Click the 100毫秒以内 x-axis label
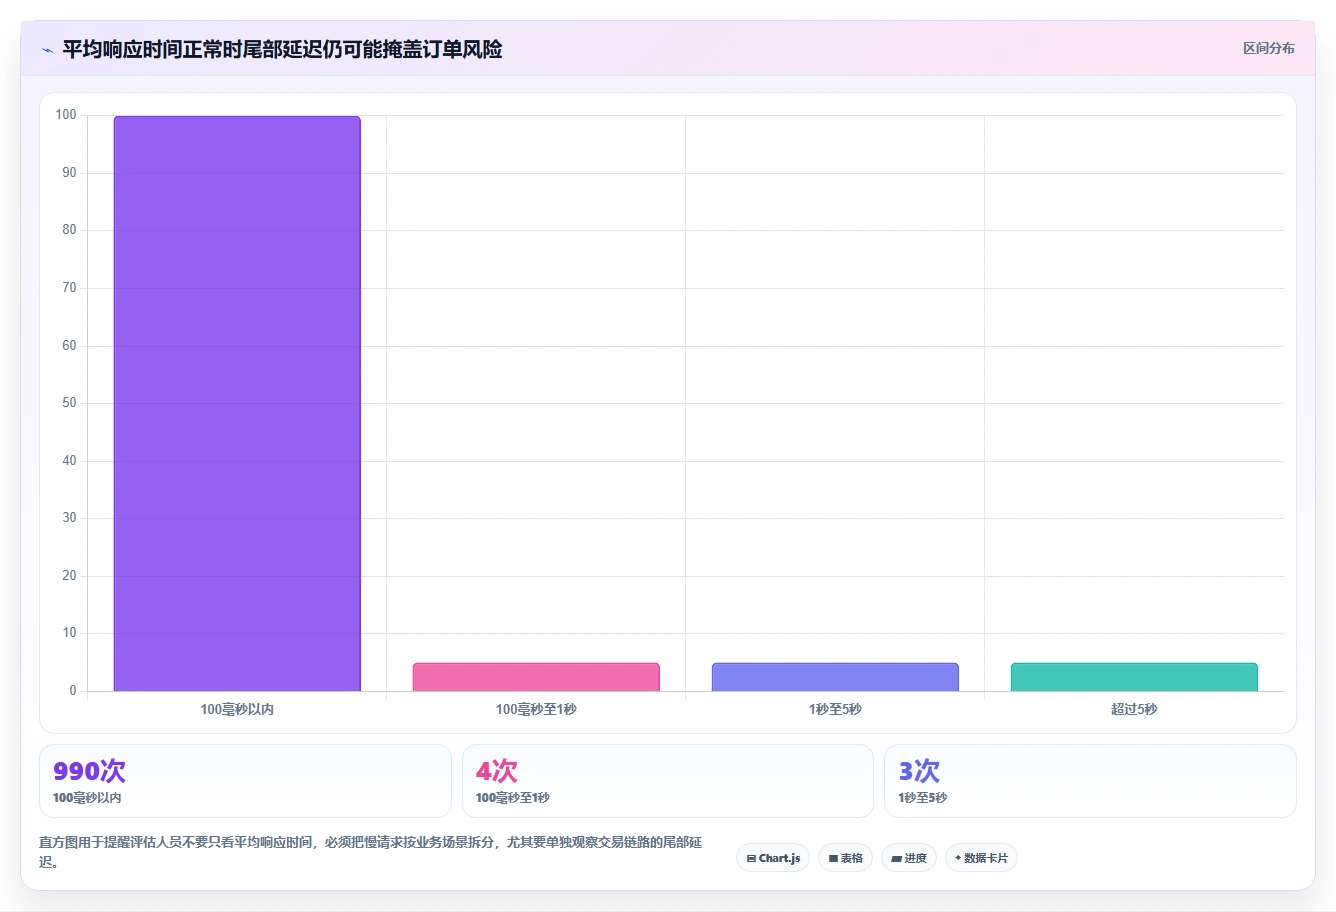1336x912 pixels. tap(237, 709)
